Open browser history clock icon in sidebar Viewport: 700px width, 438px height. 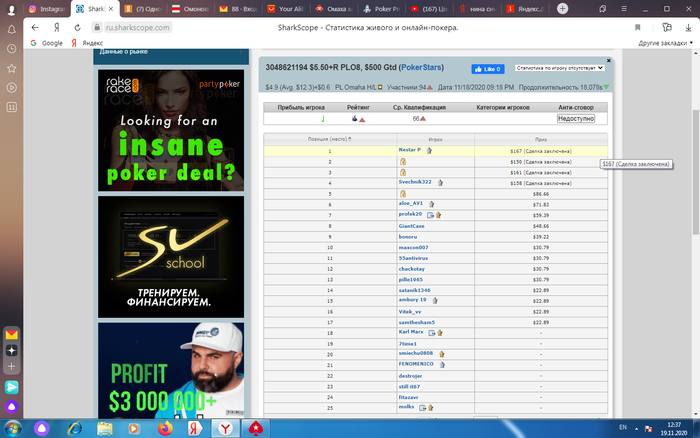tap(12, 49)
